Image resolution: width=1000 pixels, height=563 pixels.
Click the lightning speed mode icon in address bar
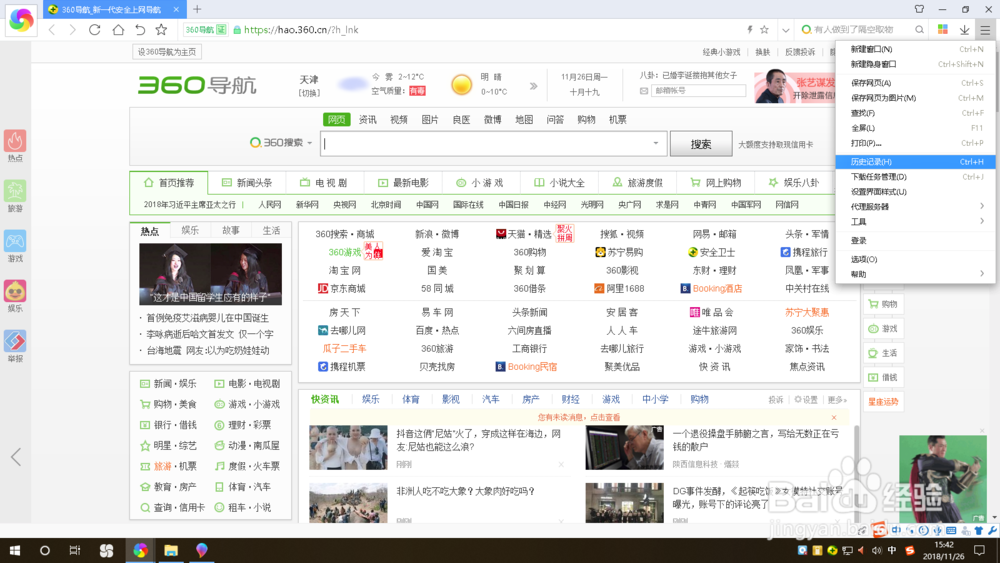[x=749, y=29]
